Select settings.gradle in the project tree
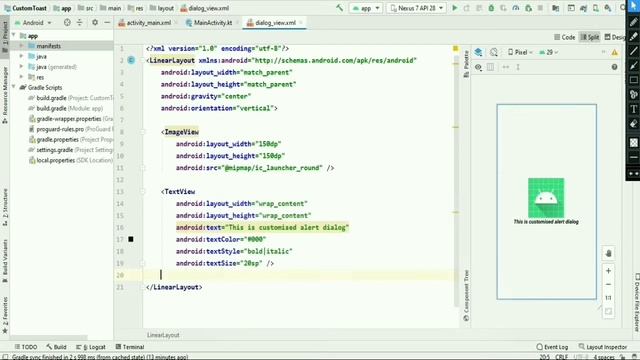 [71, 150]
